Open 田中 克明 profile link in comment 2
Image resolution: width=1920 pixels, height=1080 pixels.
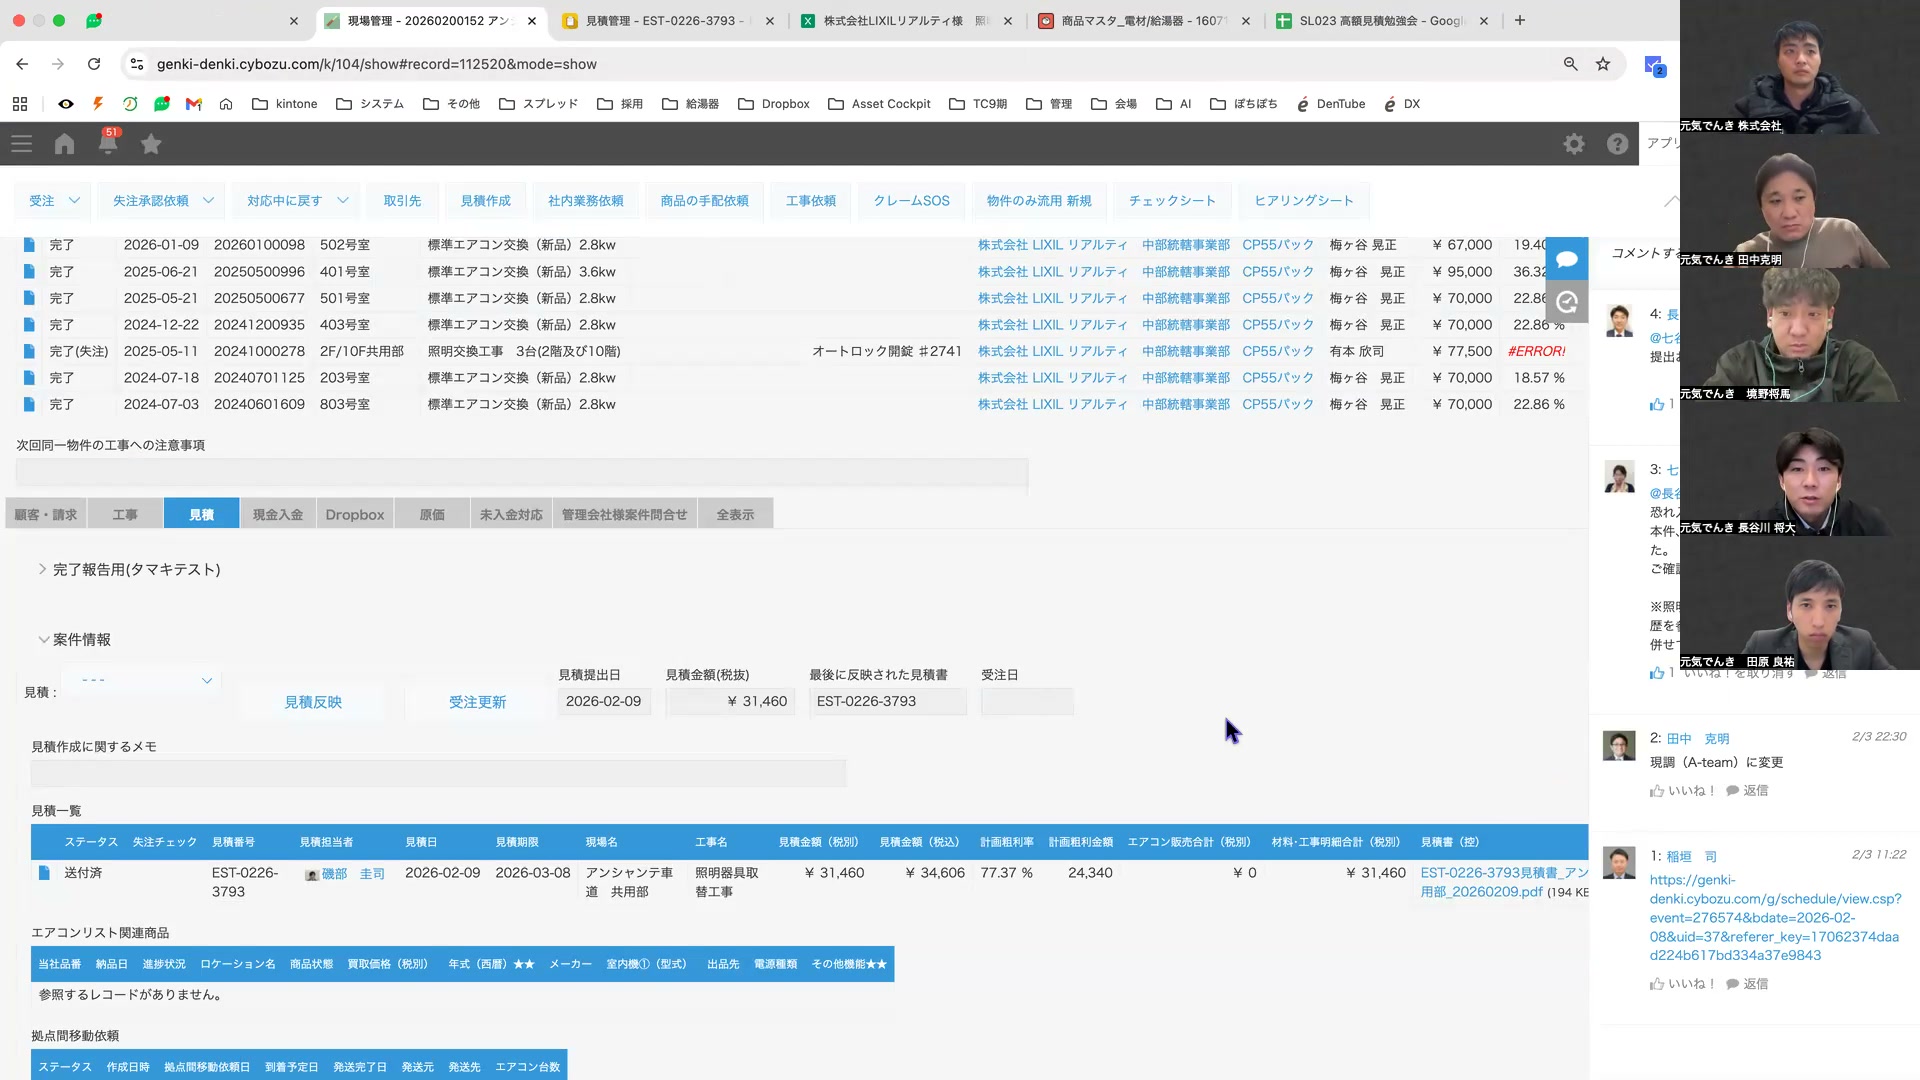[1698, 739]
